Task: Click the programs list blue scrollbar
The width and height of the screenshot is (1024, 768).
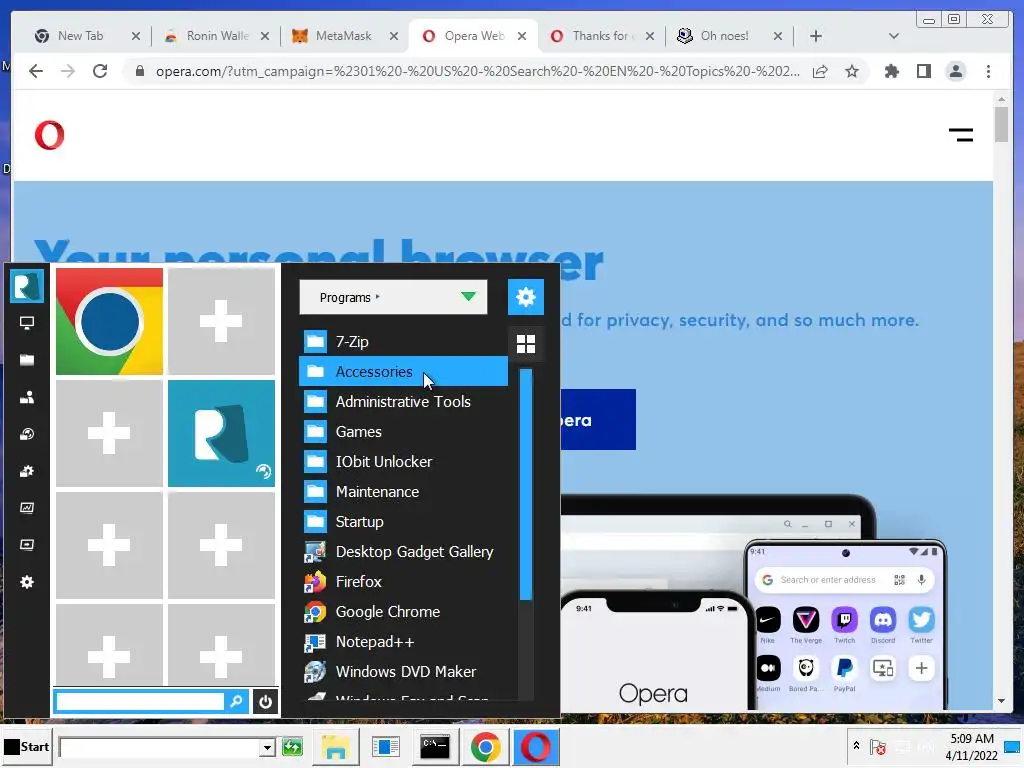Action: [526, 484]
